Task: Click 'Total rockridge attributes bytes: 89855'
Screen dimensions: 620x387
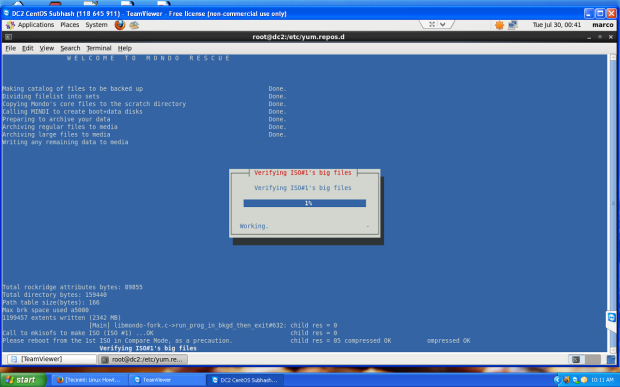Action: point(72,287)
